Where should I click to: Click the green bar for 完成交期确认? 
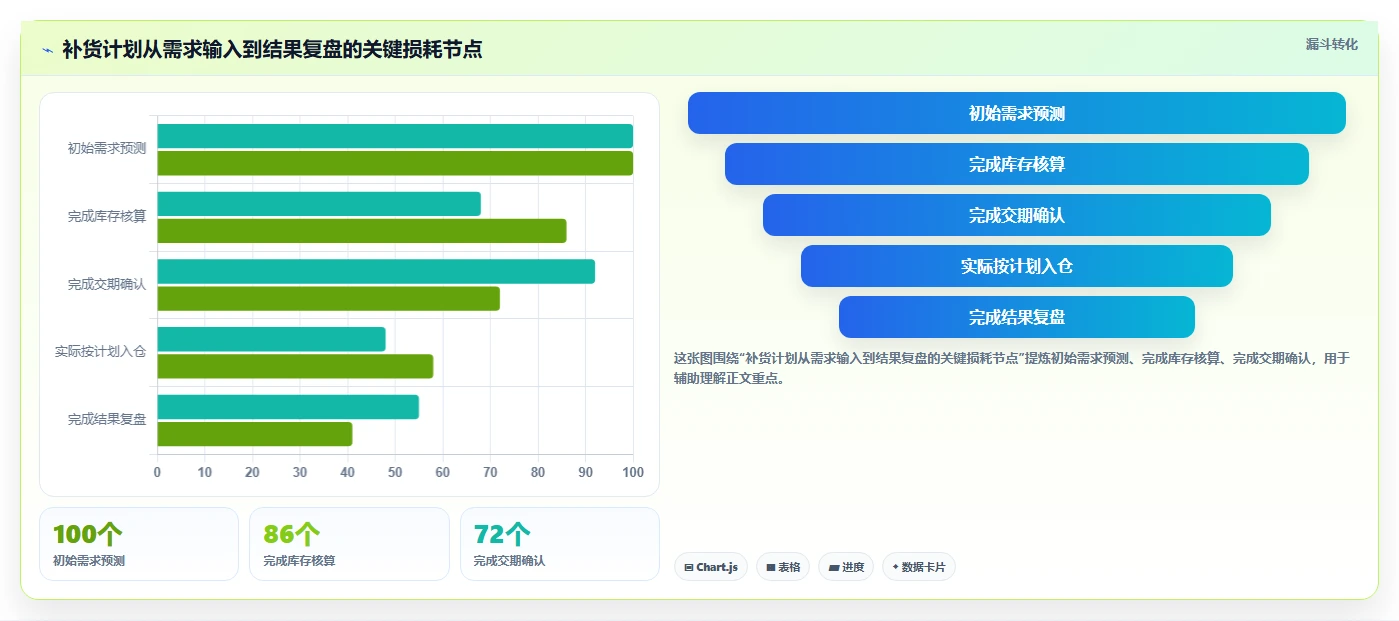tap(328, 298)
